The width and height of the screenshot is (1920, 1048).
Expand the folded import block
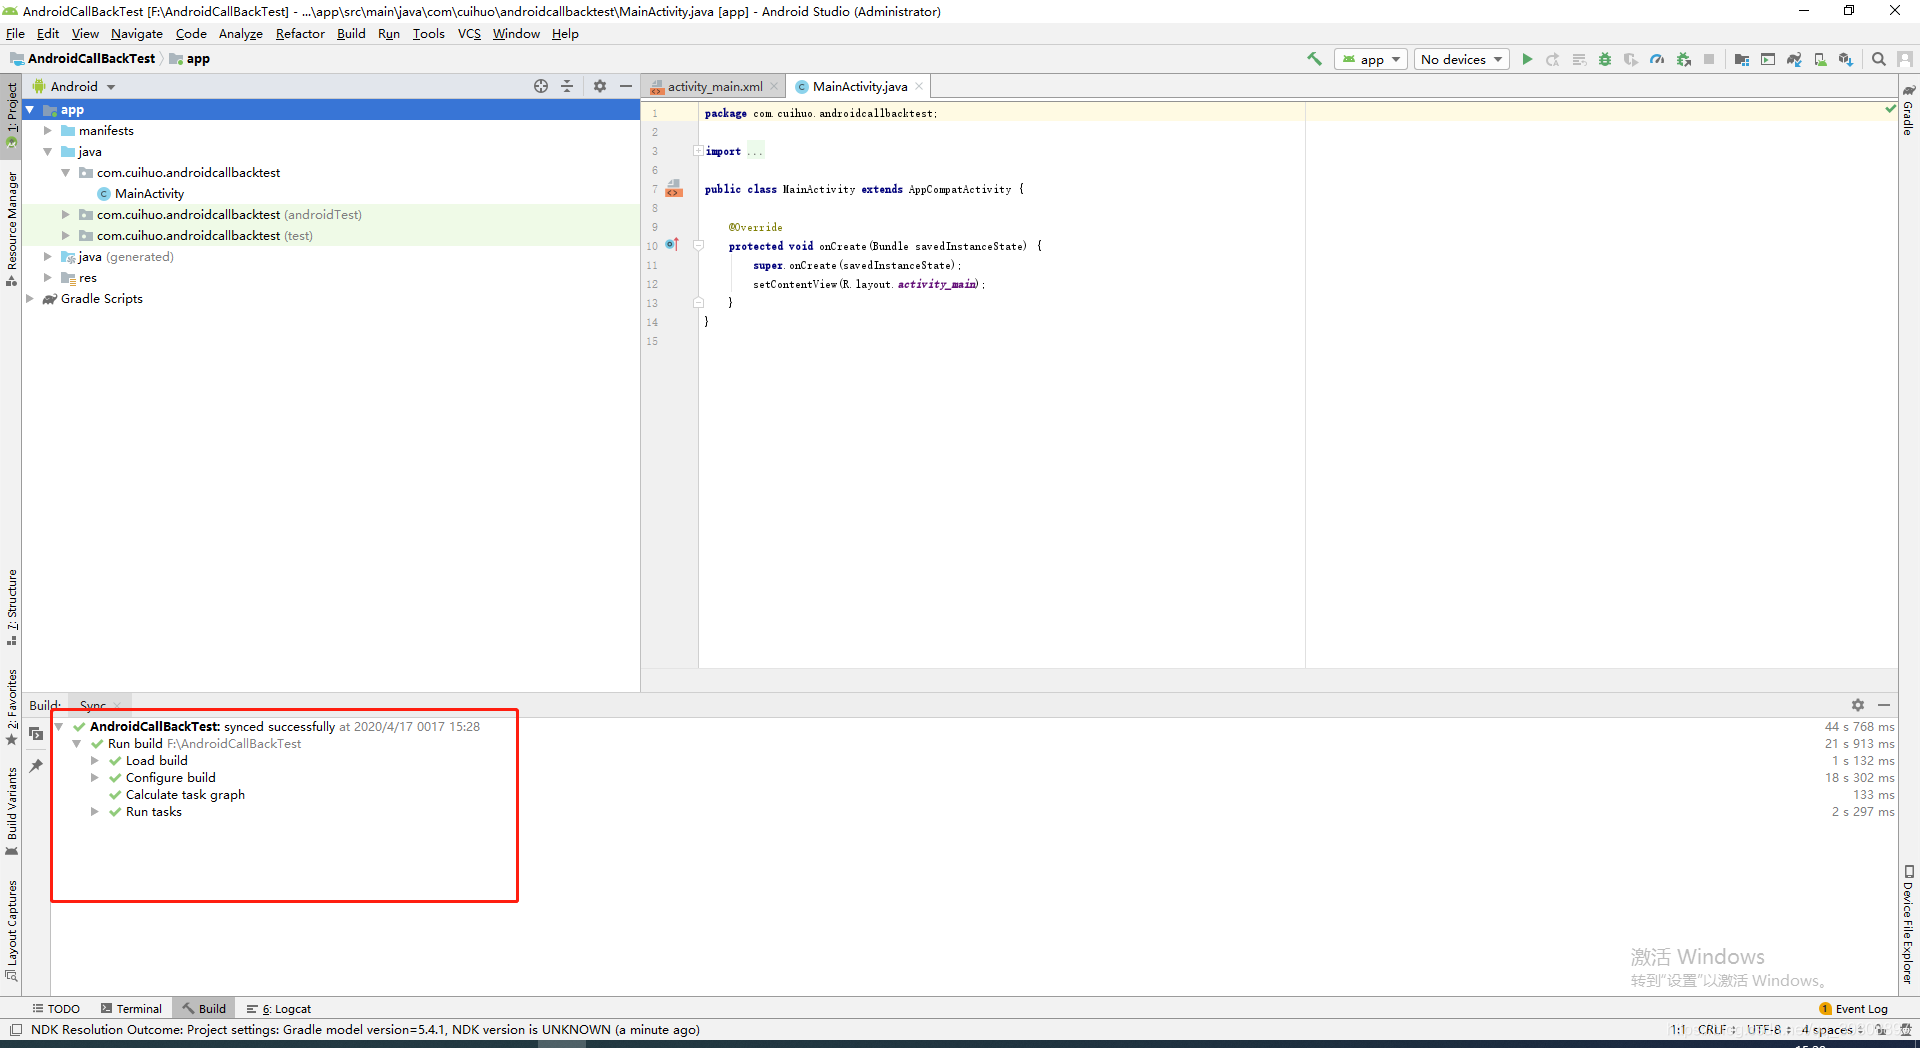(x=698, y=151)
